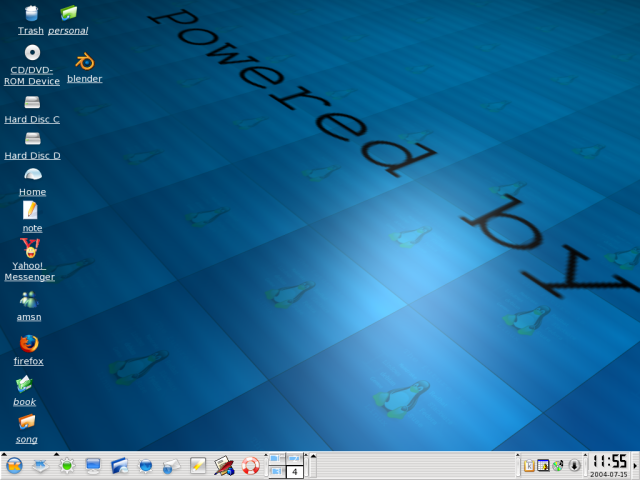Collapse the panel using the right-edge arrow
The width and height of the screenshot is (640, 480).
(x=635, y=465)
